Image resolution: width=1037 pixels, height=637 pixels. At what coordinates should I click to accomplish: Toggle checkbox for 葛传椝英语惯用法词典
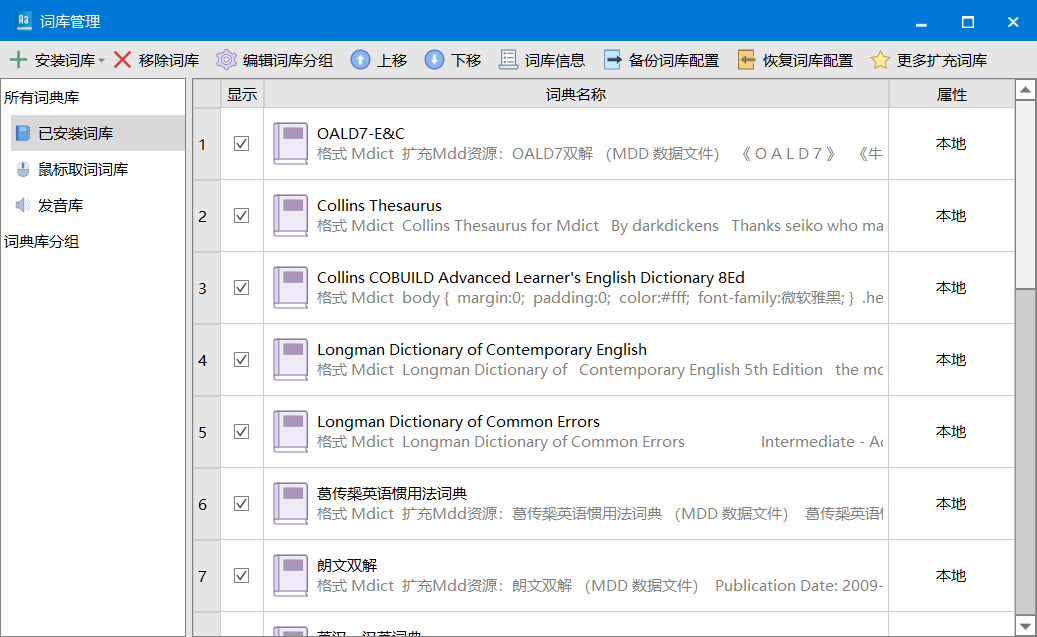tap(241, 504)
